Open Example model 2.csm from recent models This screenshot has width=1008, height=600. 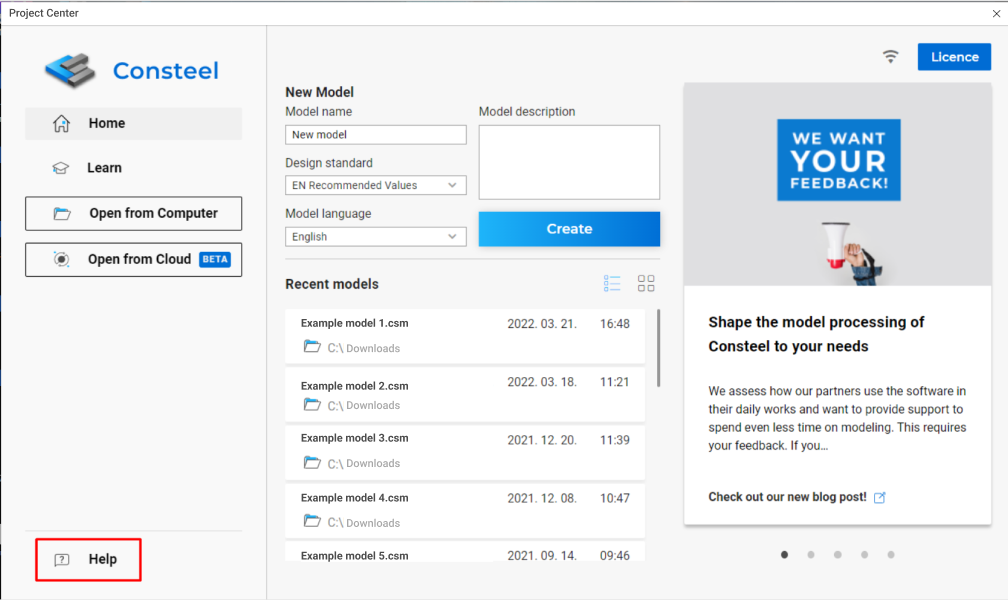tap(465, 394)
